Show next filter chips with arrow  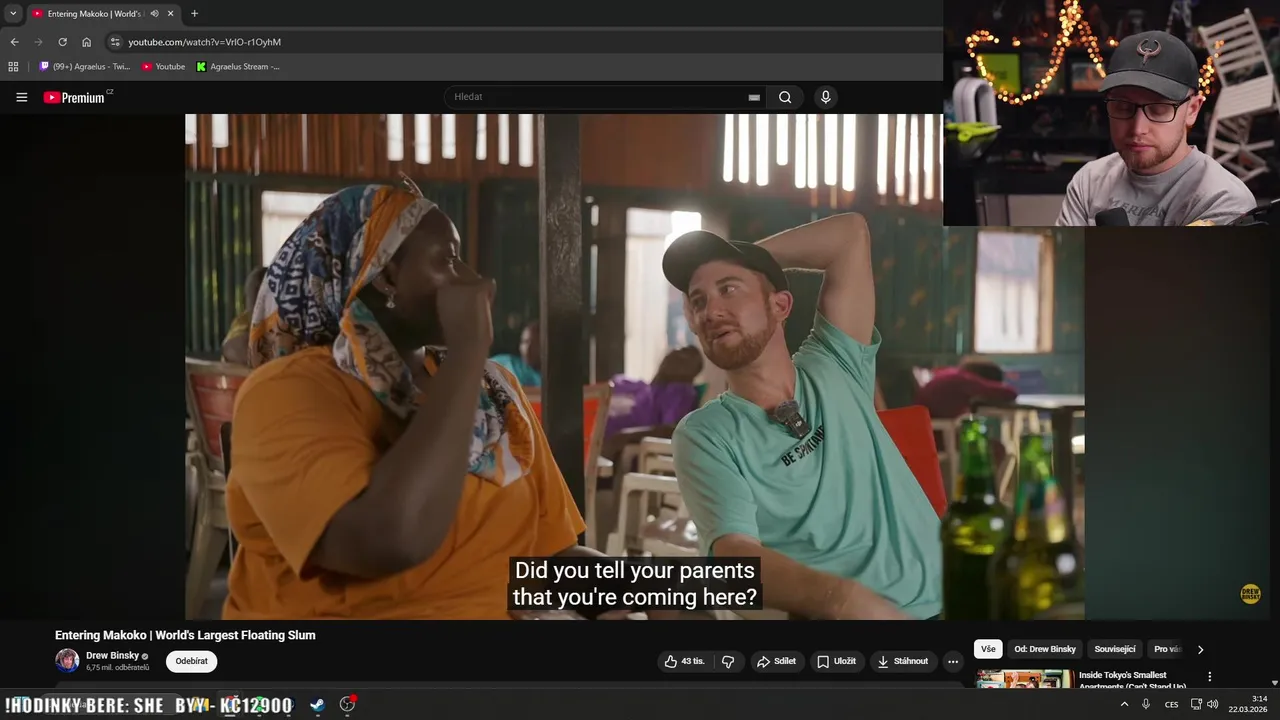pyautogui.click(x=1200, y=649)
